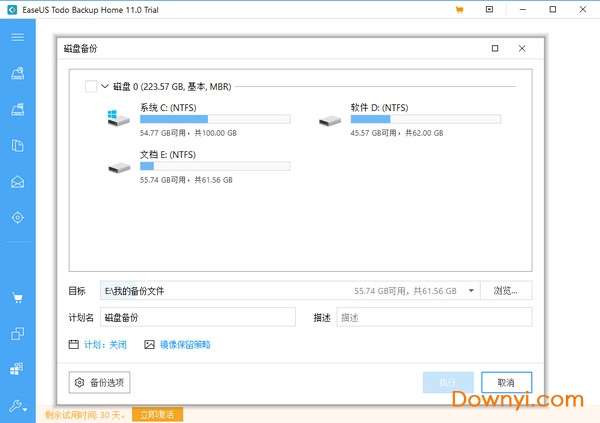600x423 pixels.
Task: Select the 系统 C: (NTFS) label
Action: (168, 108)
